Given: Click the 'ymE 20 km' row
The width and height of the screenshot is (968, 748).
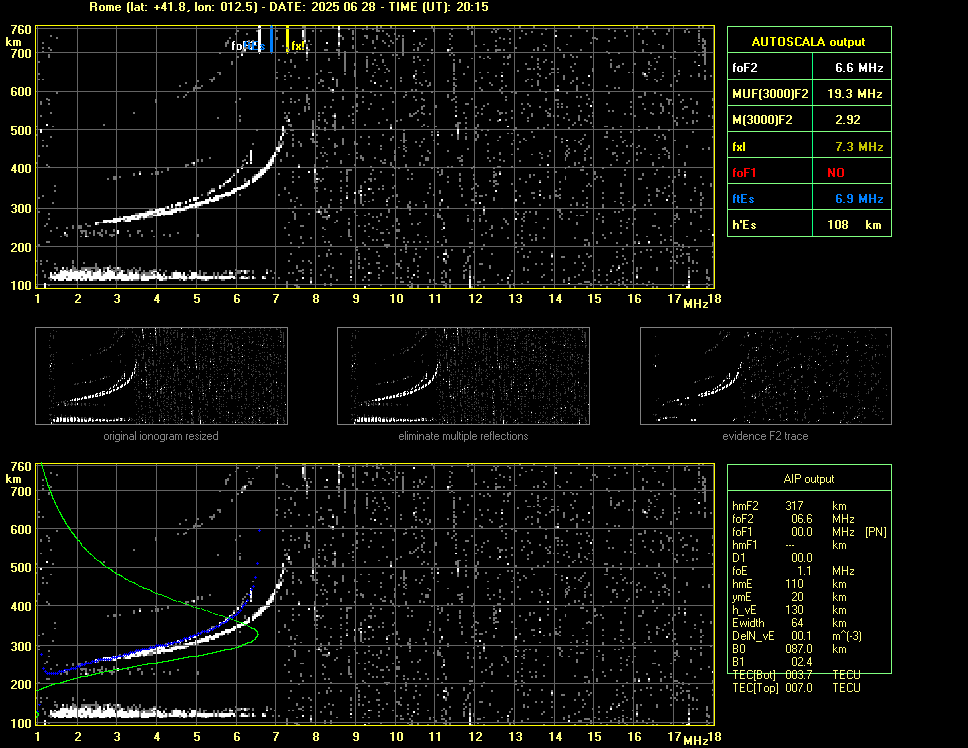Looking at the screenshot, I should click(x=790, y=597).
